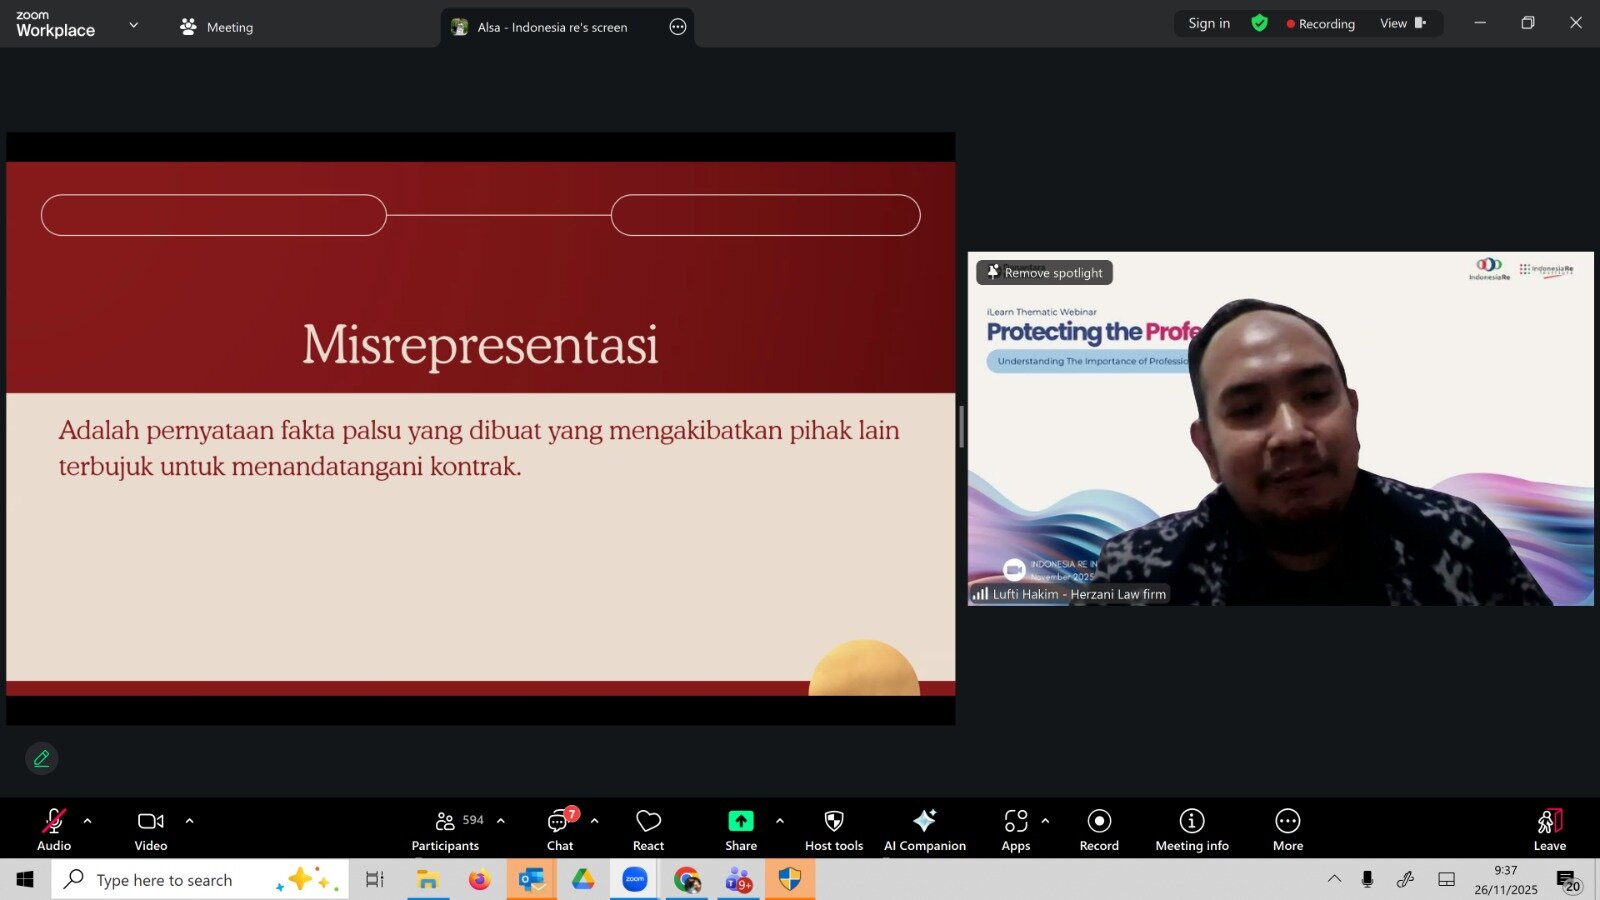Unmute the microphone Audio button
Screen dimensions: 1600x900
coord(54,829)
